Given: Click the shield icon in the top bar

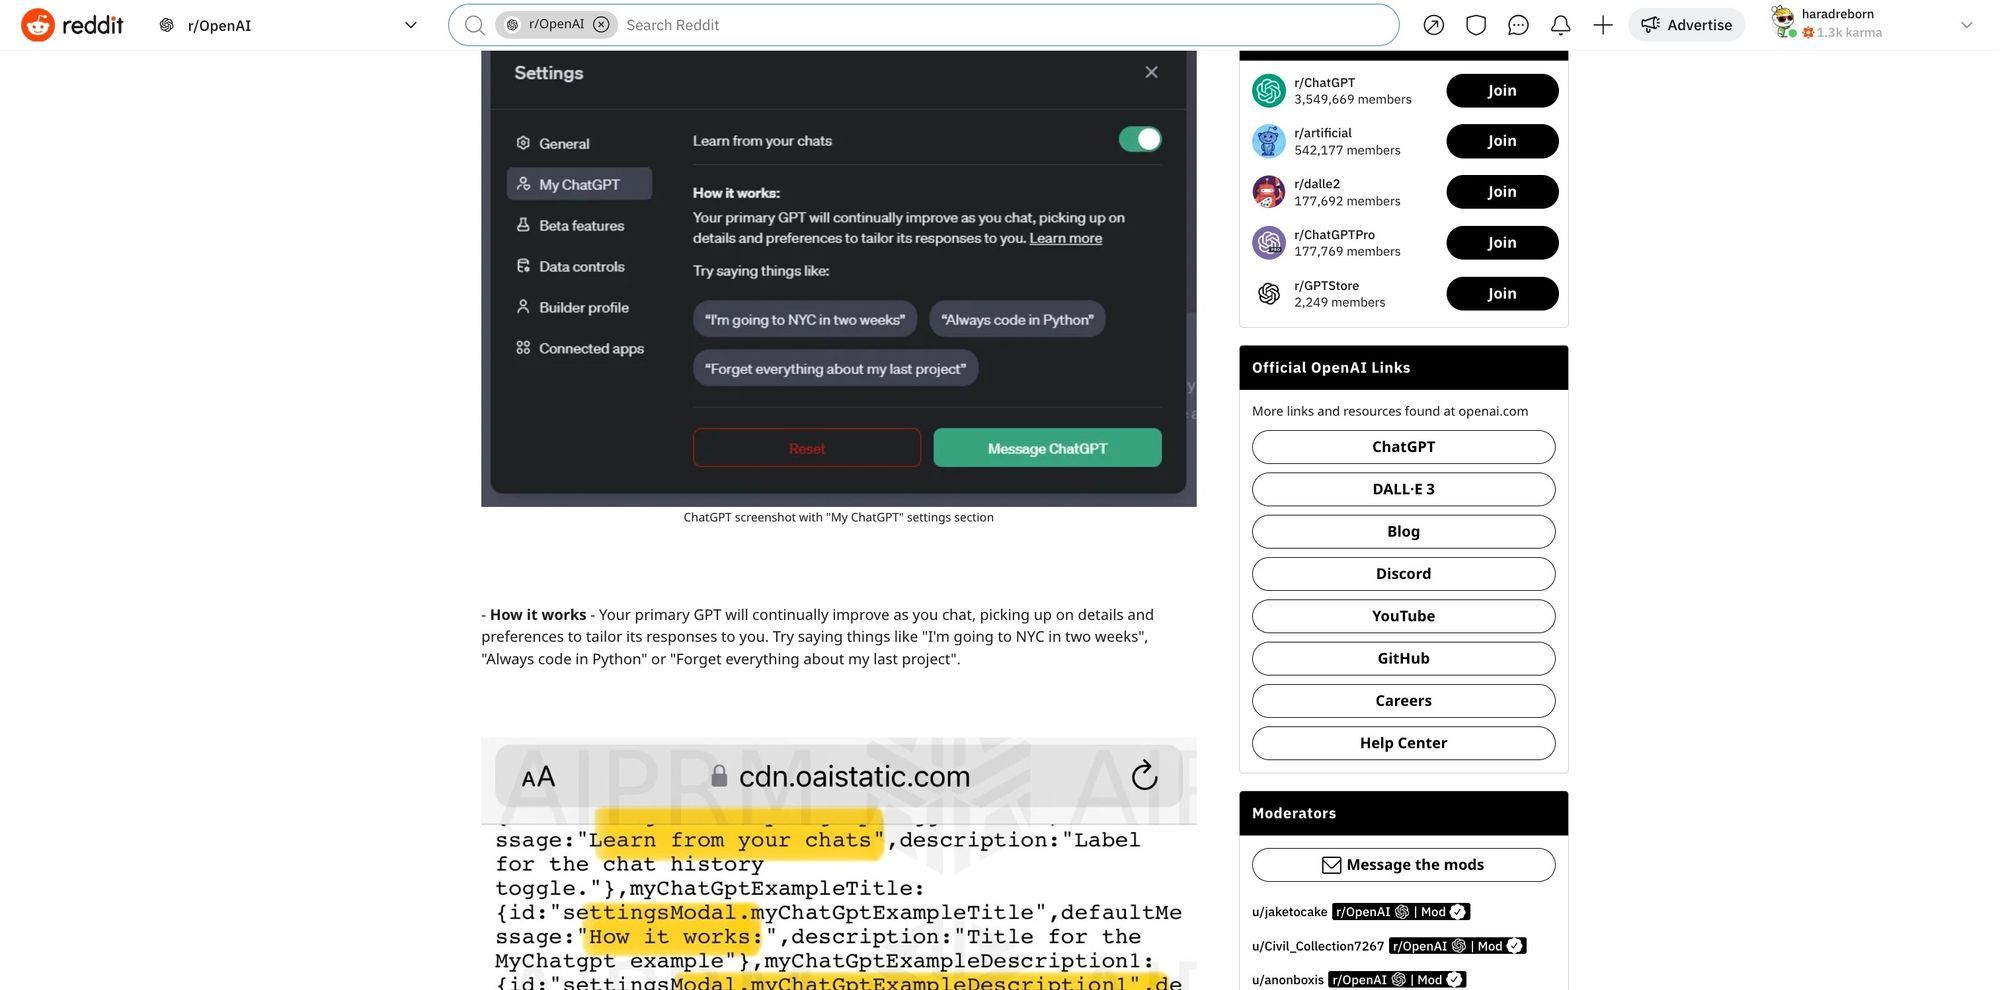Looking at the screenshot, I should pyautogui.click(x=1475, y=24).
